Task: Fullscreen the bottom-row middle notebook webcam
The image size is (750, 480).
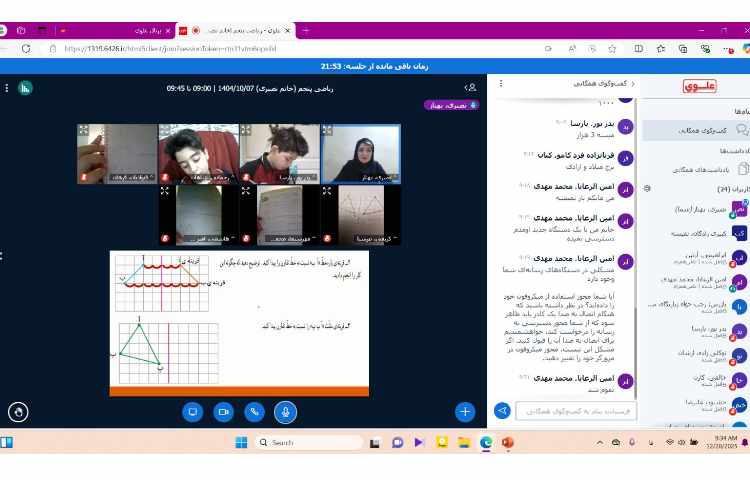Action: click(x=246, y=191)
